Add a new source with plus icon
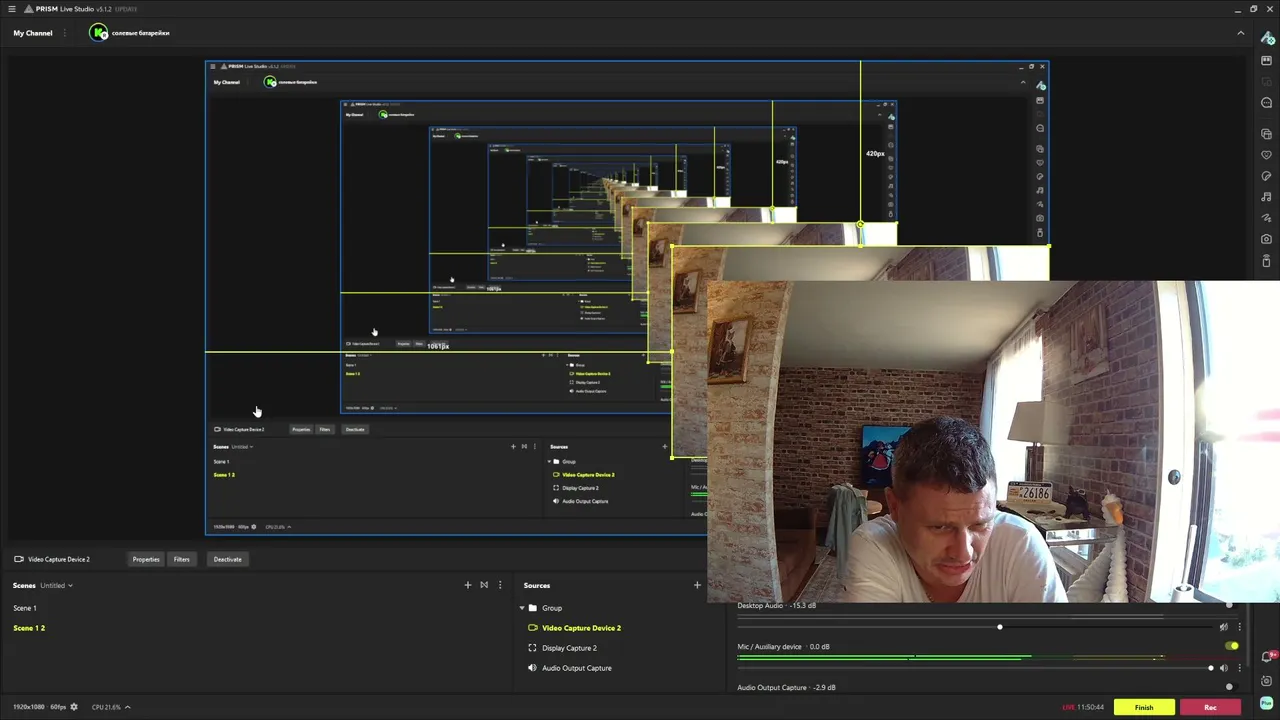The width and height of the screenshot is (1280, 720). click(x=697, y=585)
